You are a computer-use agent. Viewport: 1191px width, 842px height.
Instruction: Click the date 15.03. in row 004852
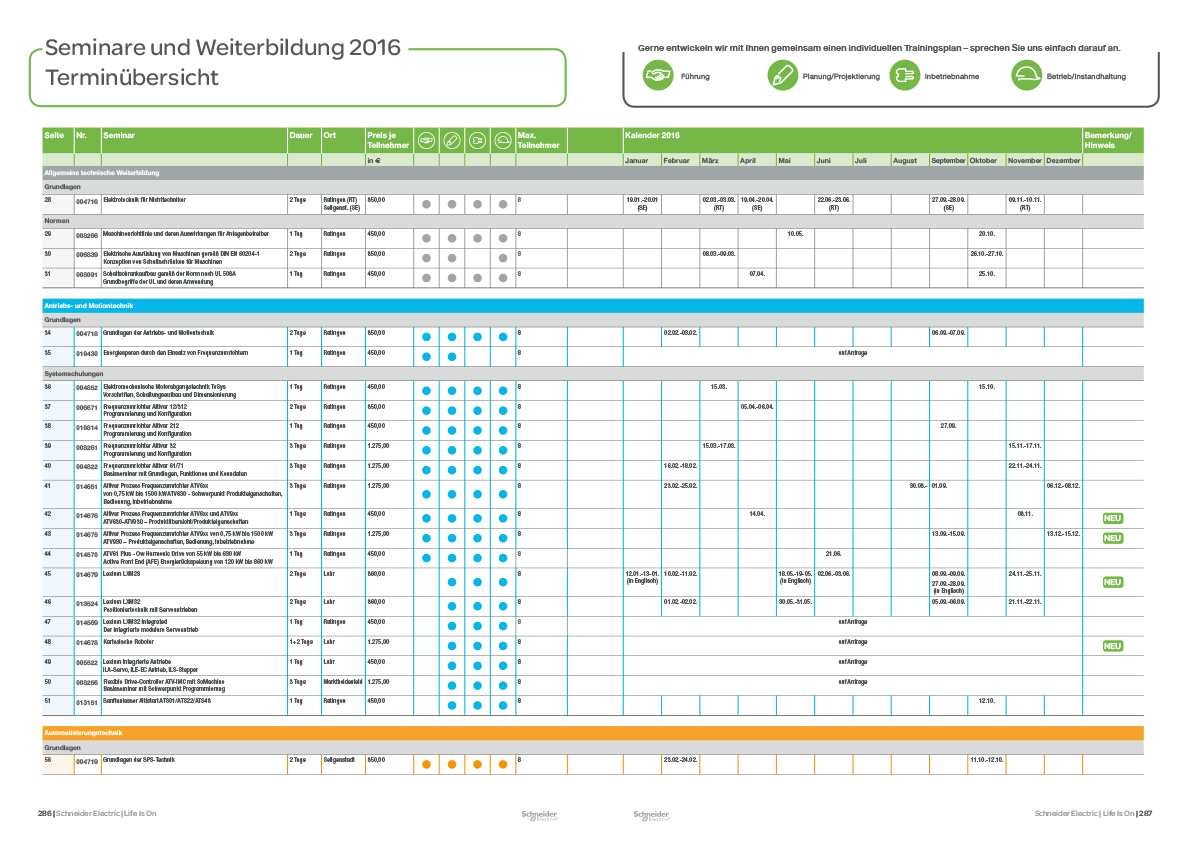coord(719,386)
